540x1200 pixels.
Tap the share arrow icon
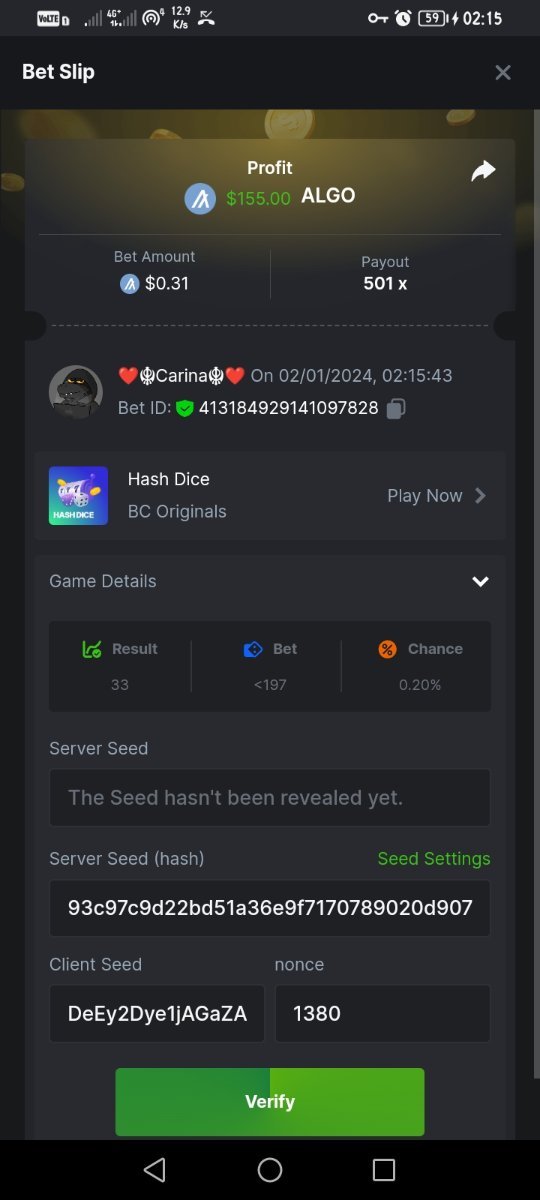483,171
